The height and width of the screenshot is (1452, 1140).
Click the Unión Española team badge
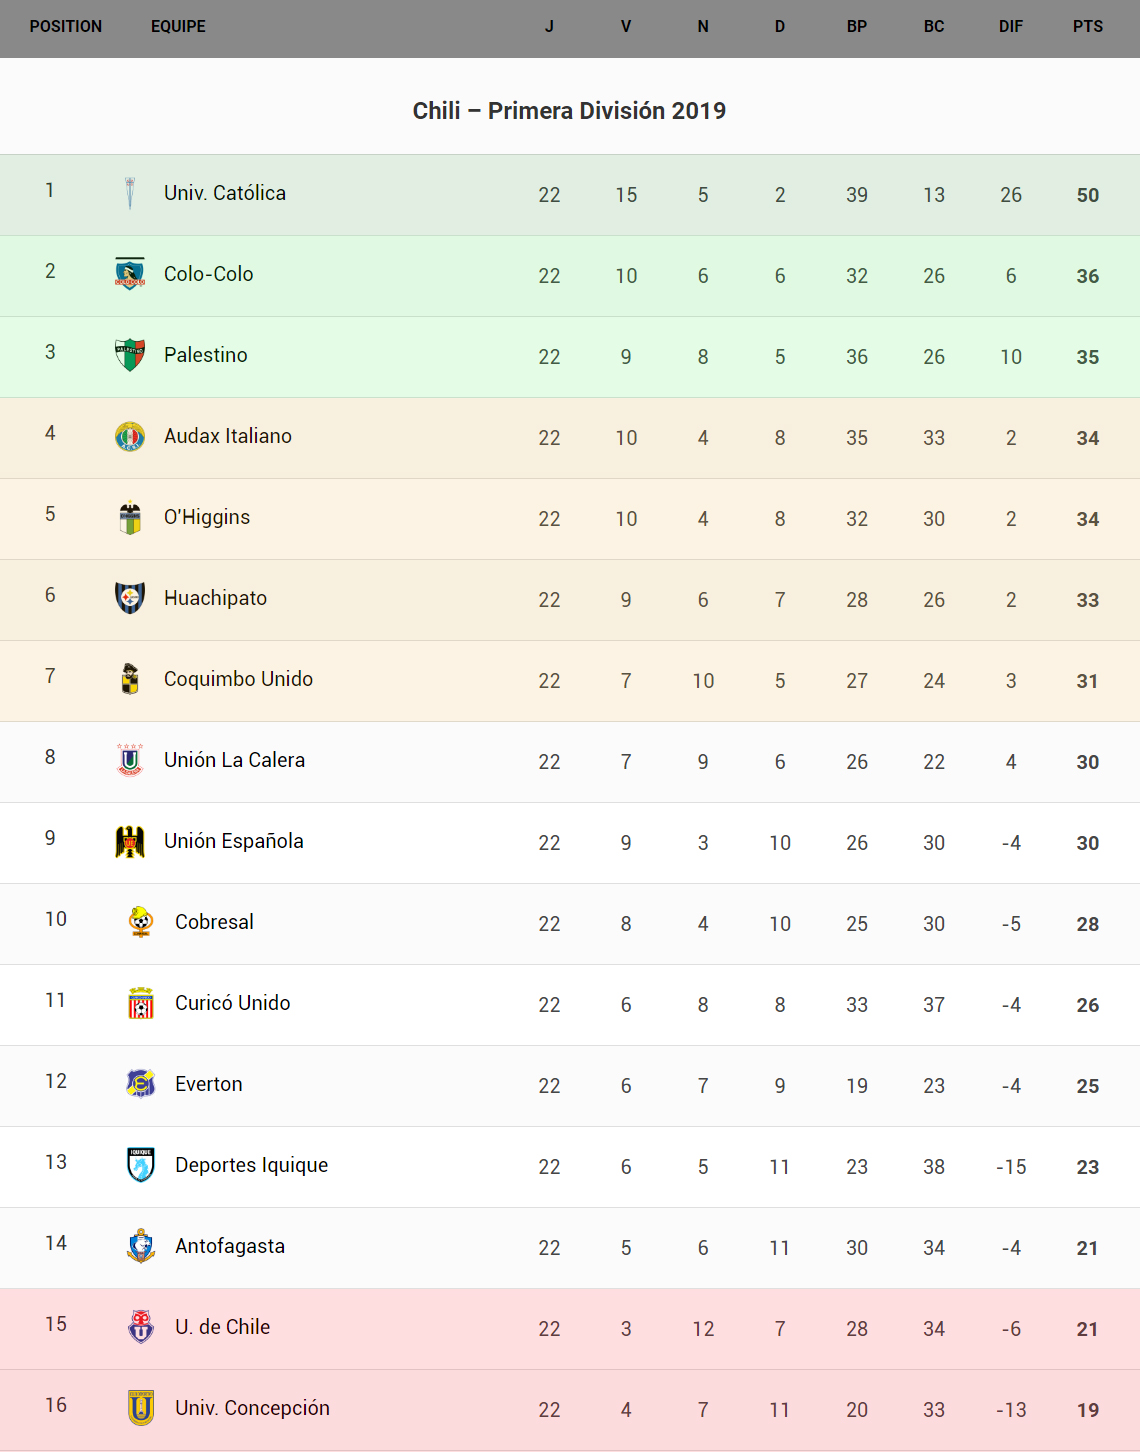(130, 841)
